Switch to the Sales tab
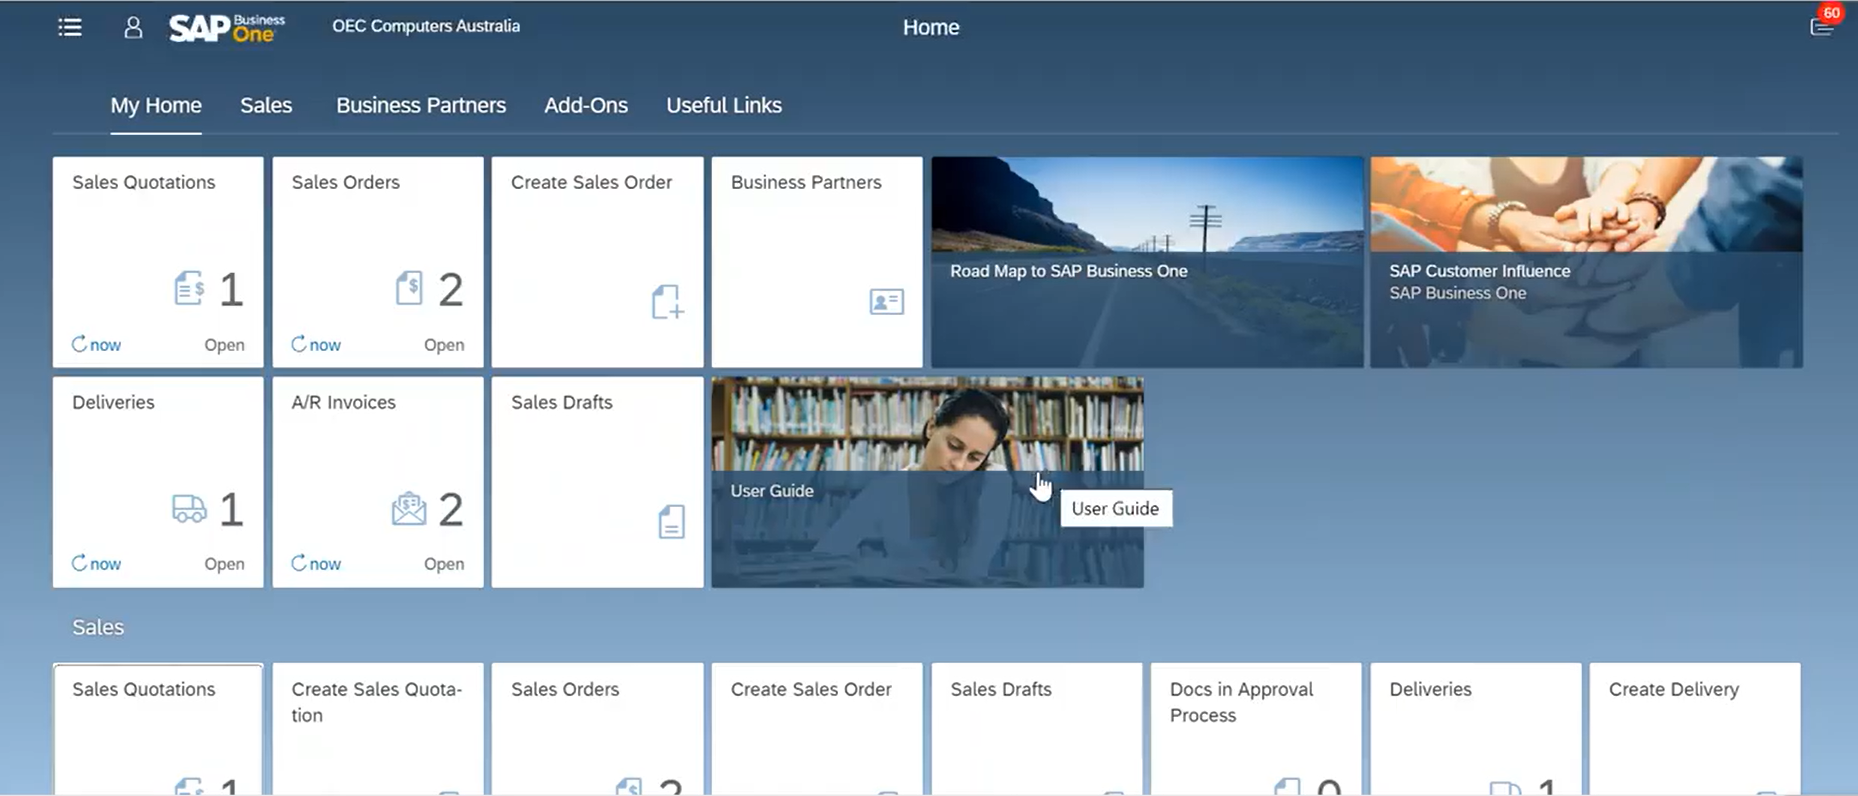This screenshot has width=1858, height=796. 266,105
